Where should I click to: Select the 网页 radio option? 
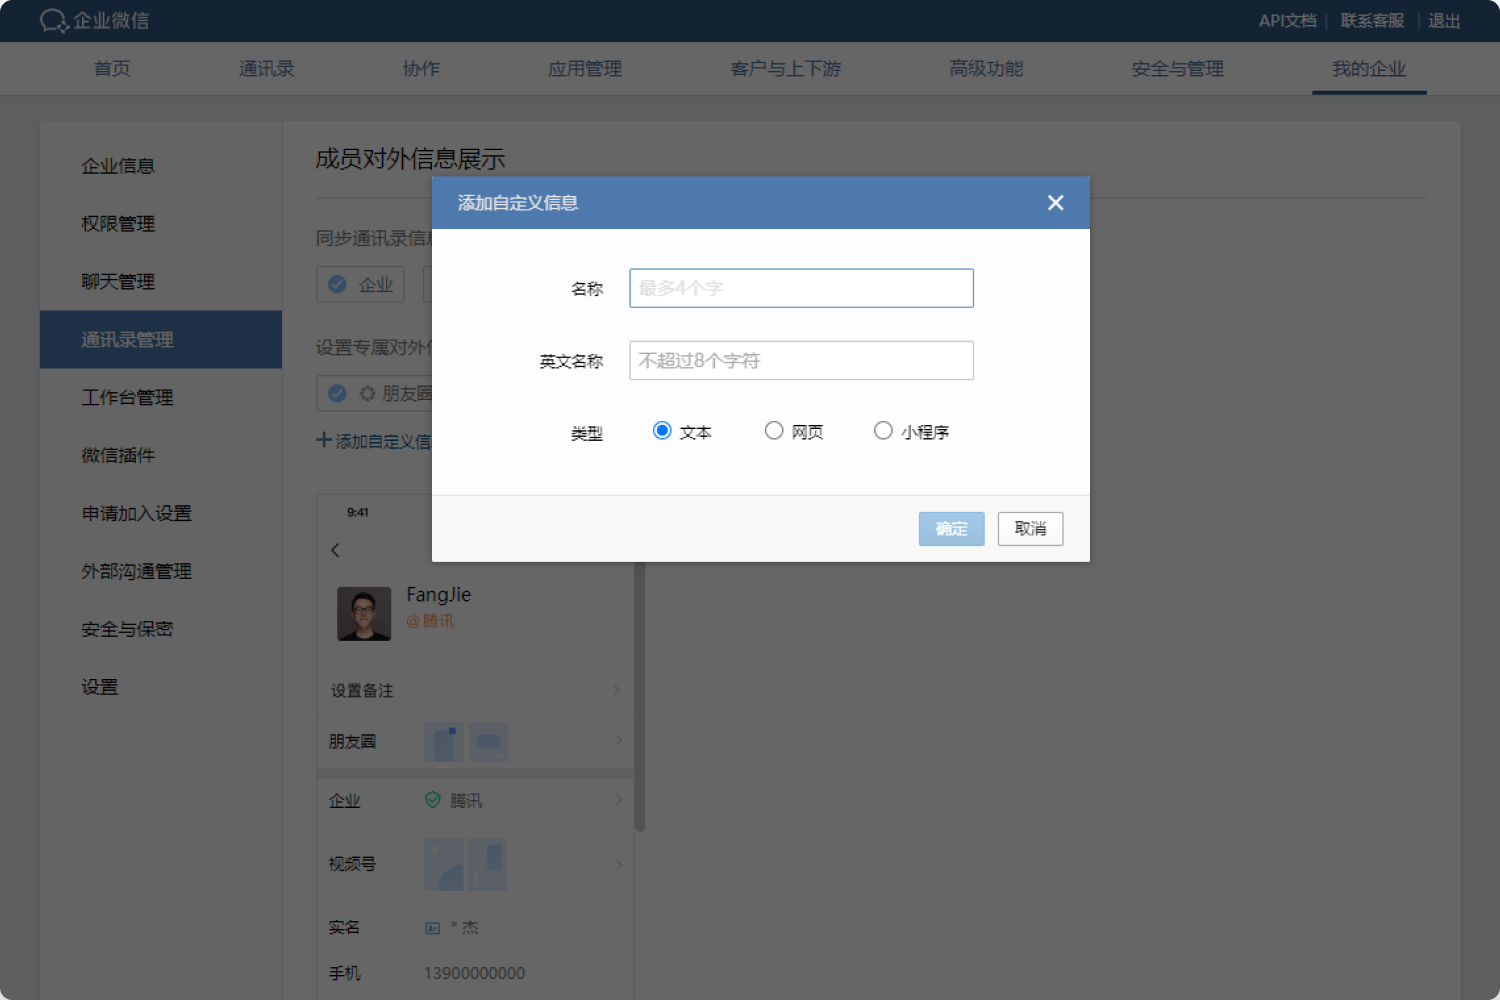point(774,429)
